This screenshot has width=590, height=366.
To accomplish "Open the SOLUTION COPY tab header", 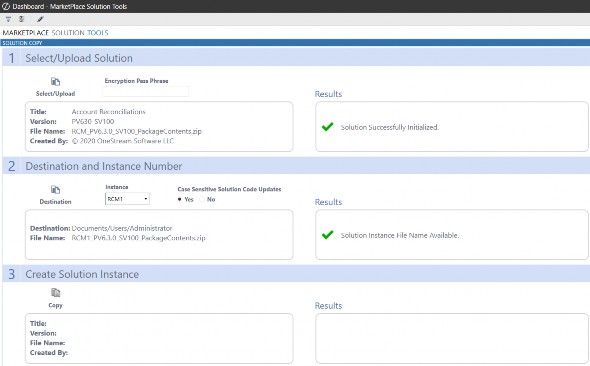I will click(22, 43).
